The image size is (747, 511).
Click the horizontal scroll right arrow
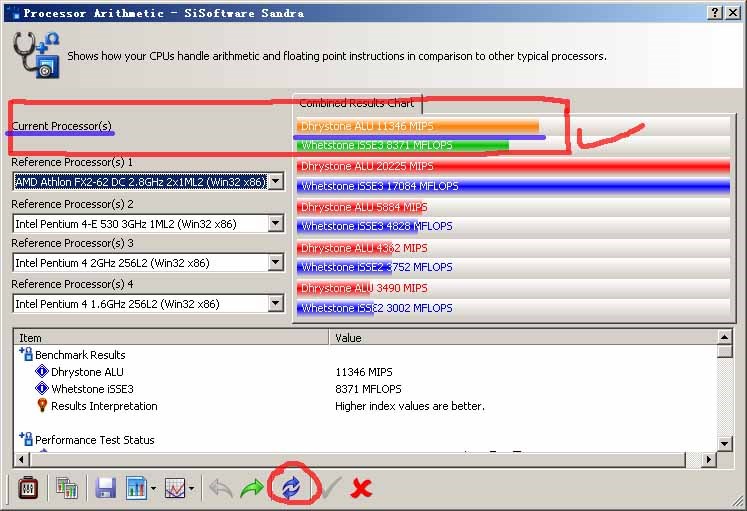click(x=709, y=460)
